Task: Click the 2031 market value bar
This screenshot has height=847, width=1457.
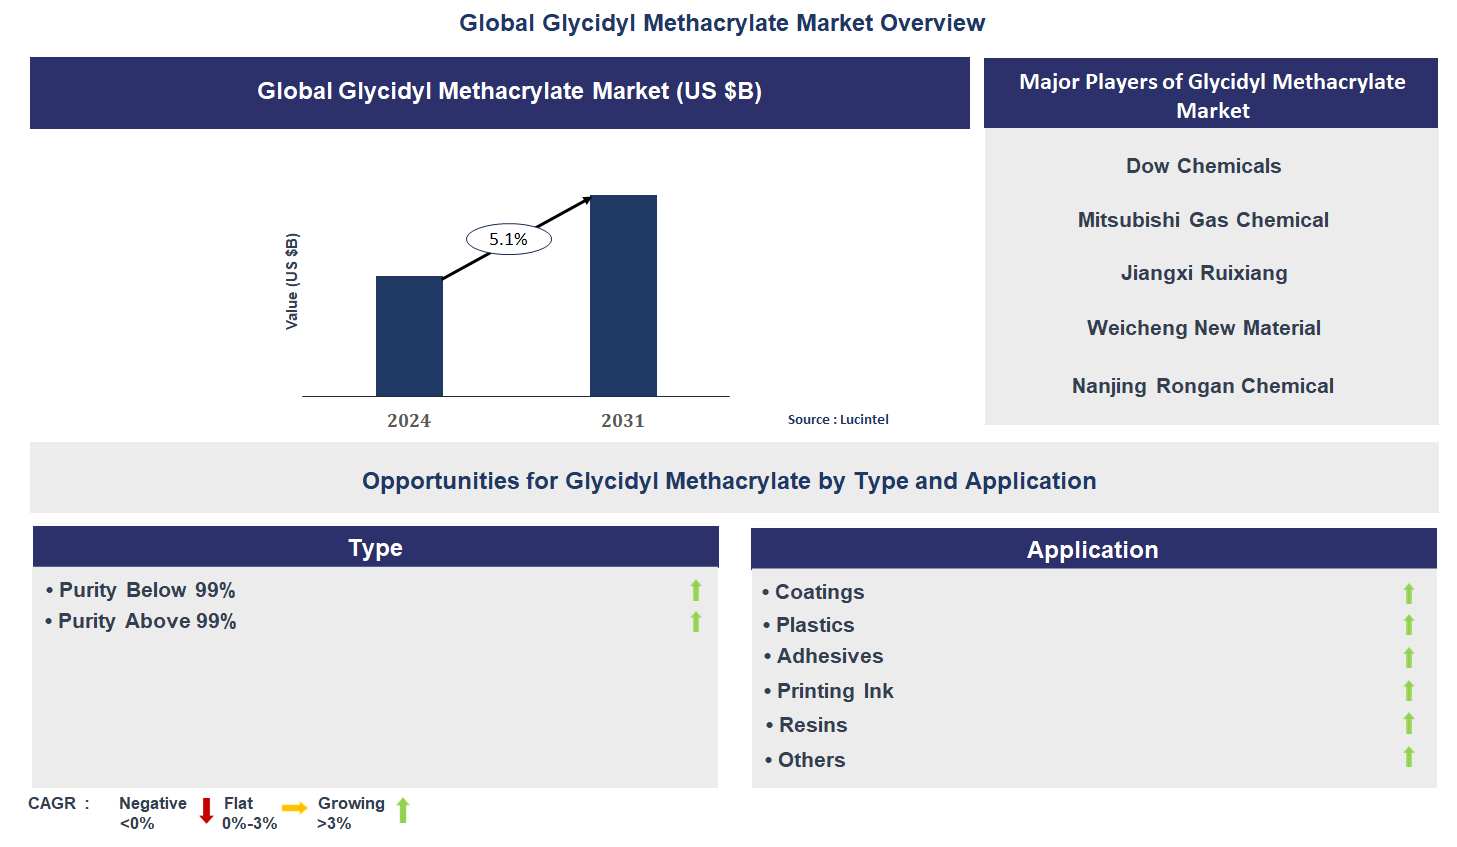Action: 623,295
